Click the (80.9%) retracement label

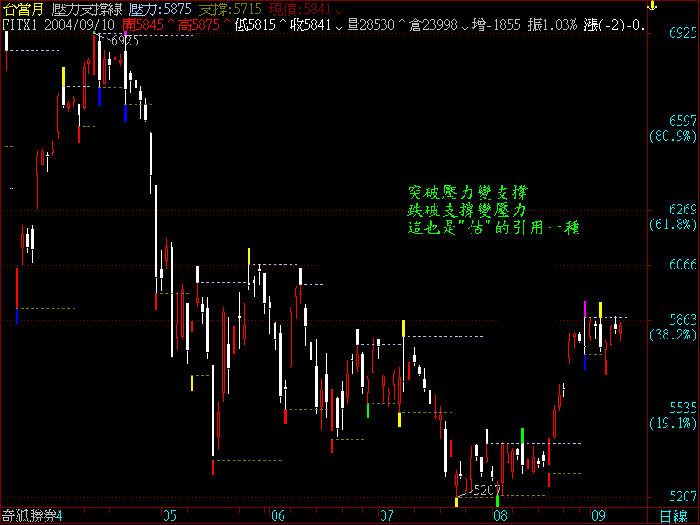pos(673,136)
